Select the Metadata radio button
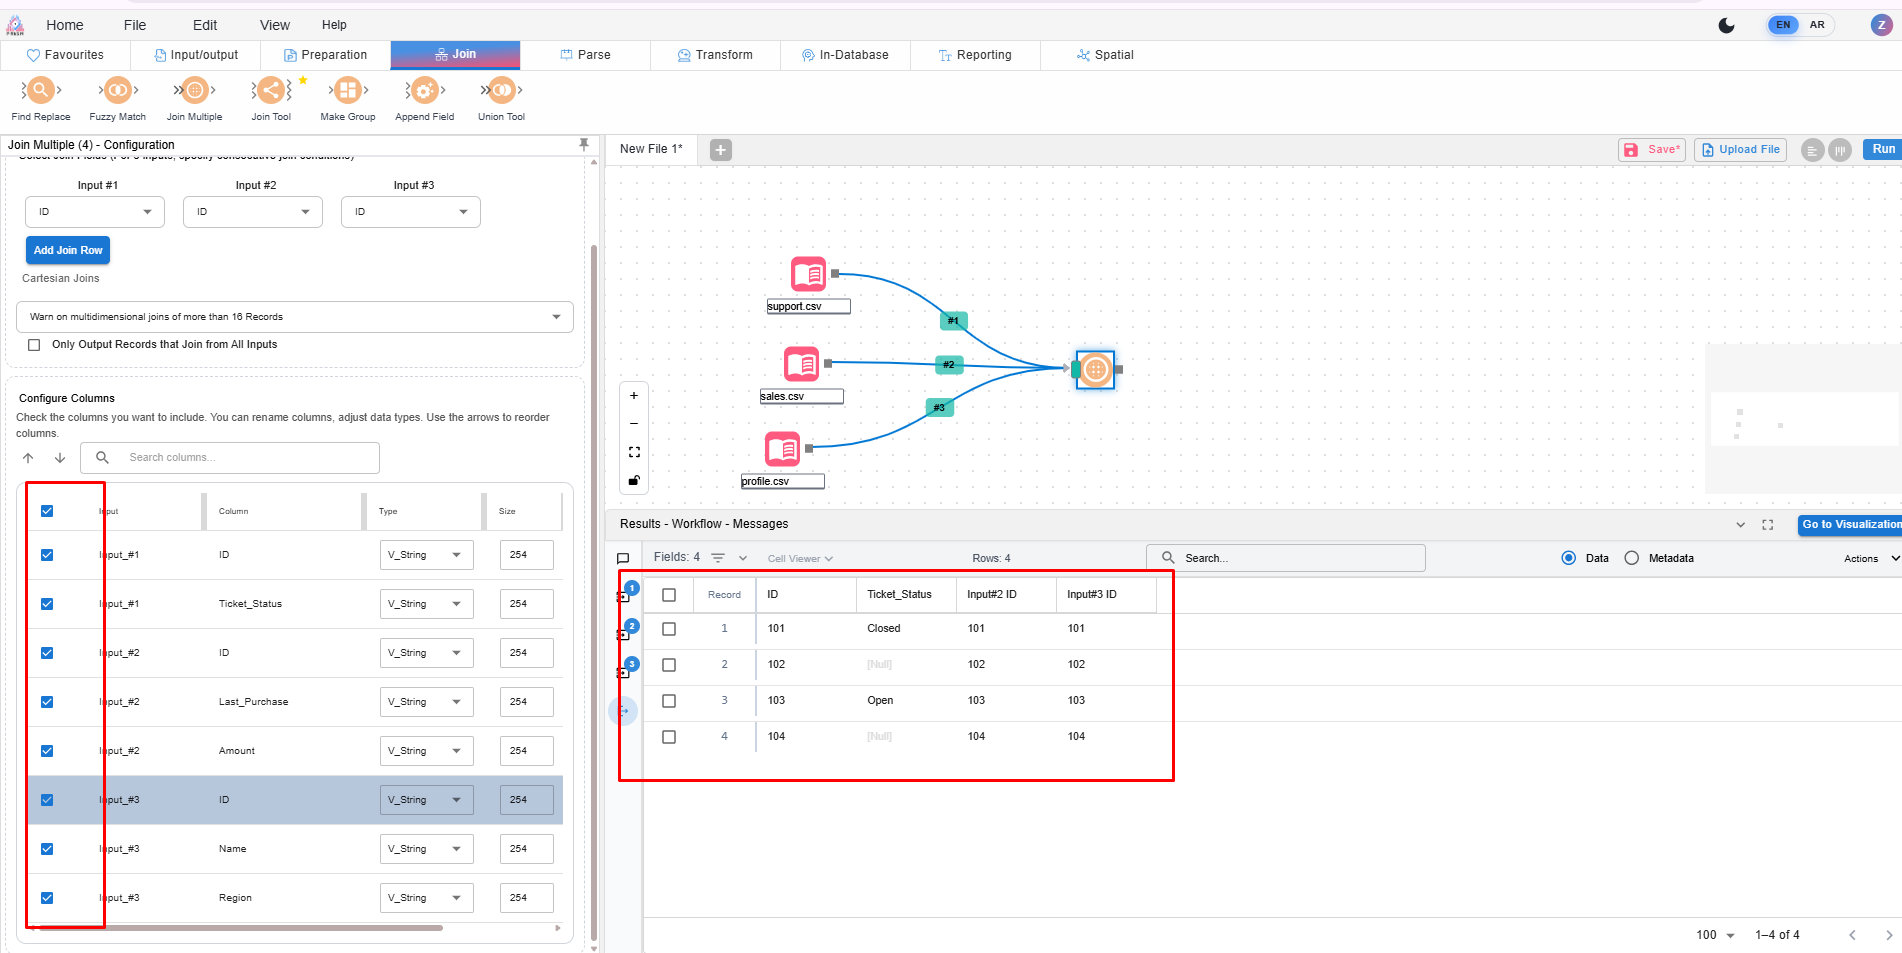Viewport: 1902px width, 953px height. [1632, 558]
